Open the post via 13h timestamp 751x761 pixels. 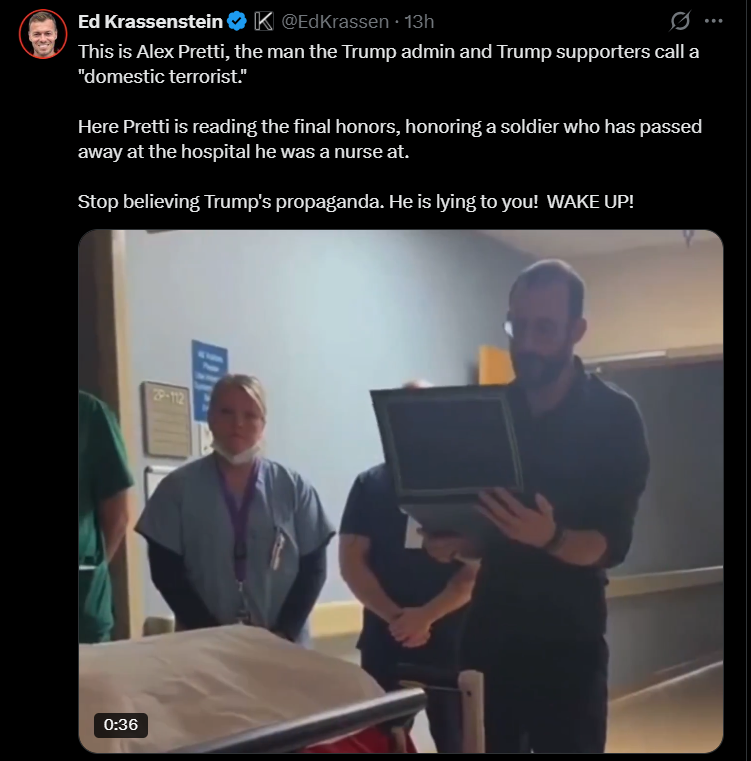tap(419, 22)
